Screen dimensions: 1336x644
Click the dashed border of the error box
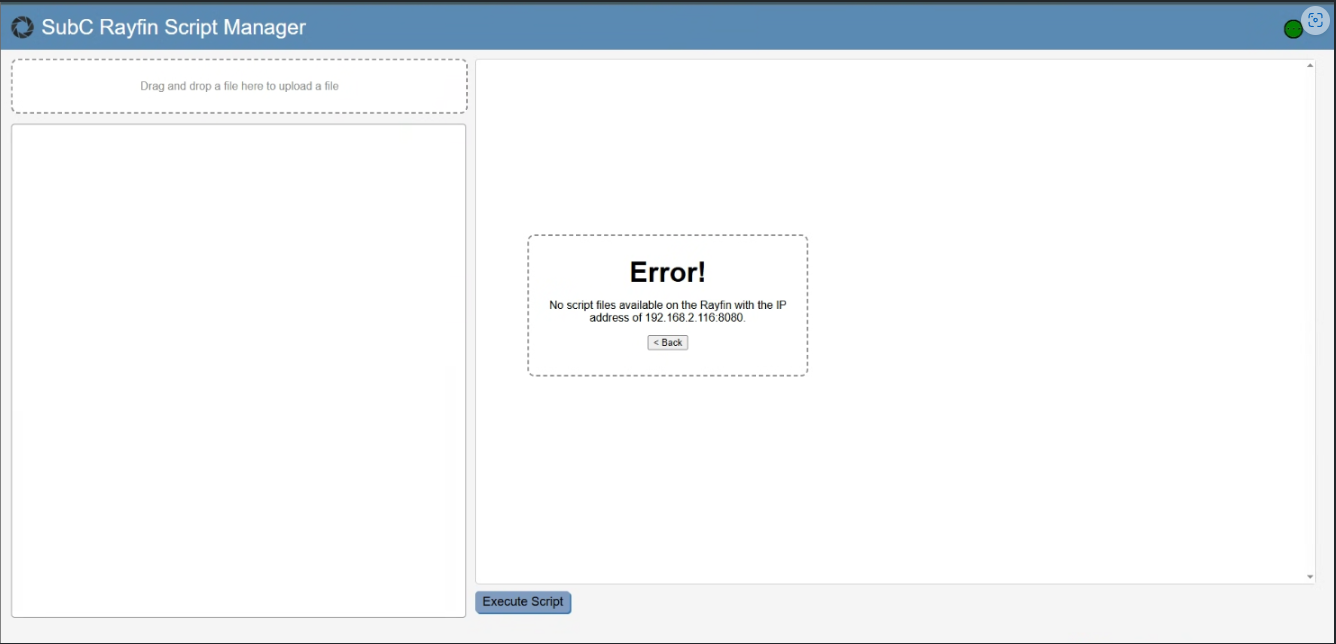click(x=528, y=305)
